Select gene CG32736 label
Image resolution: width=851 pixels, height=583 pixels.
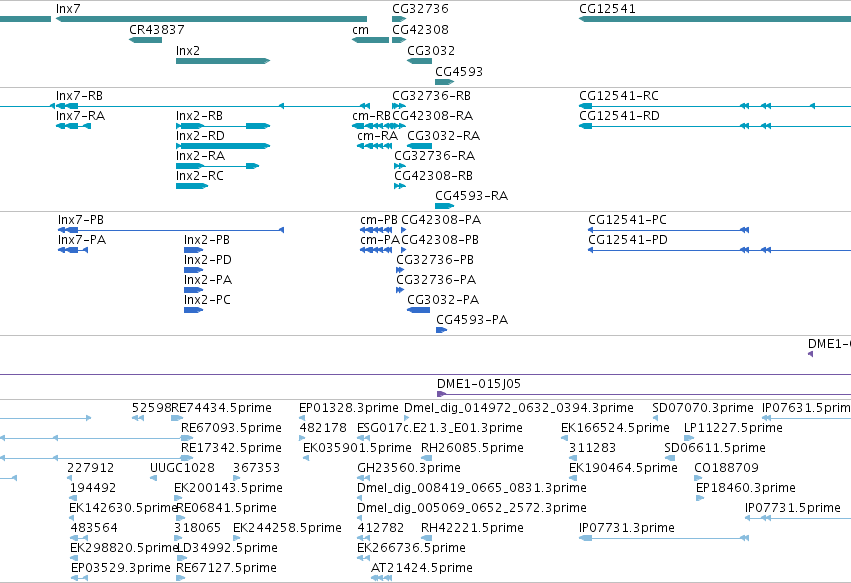[x=420, y=9]
